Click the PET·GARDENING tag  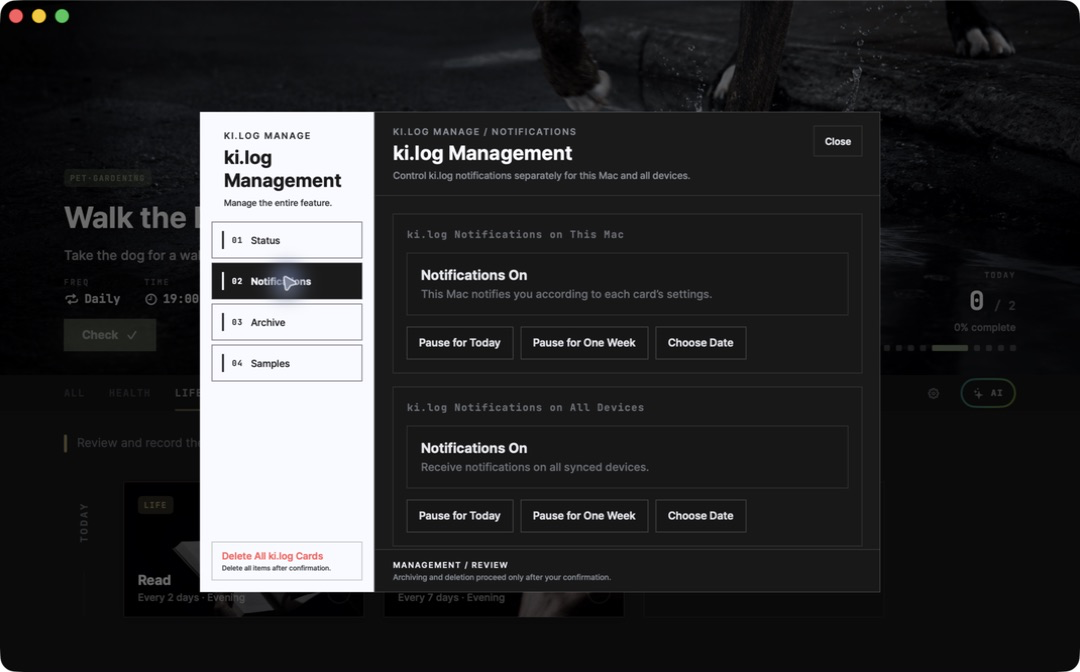107,178
